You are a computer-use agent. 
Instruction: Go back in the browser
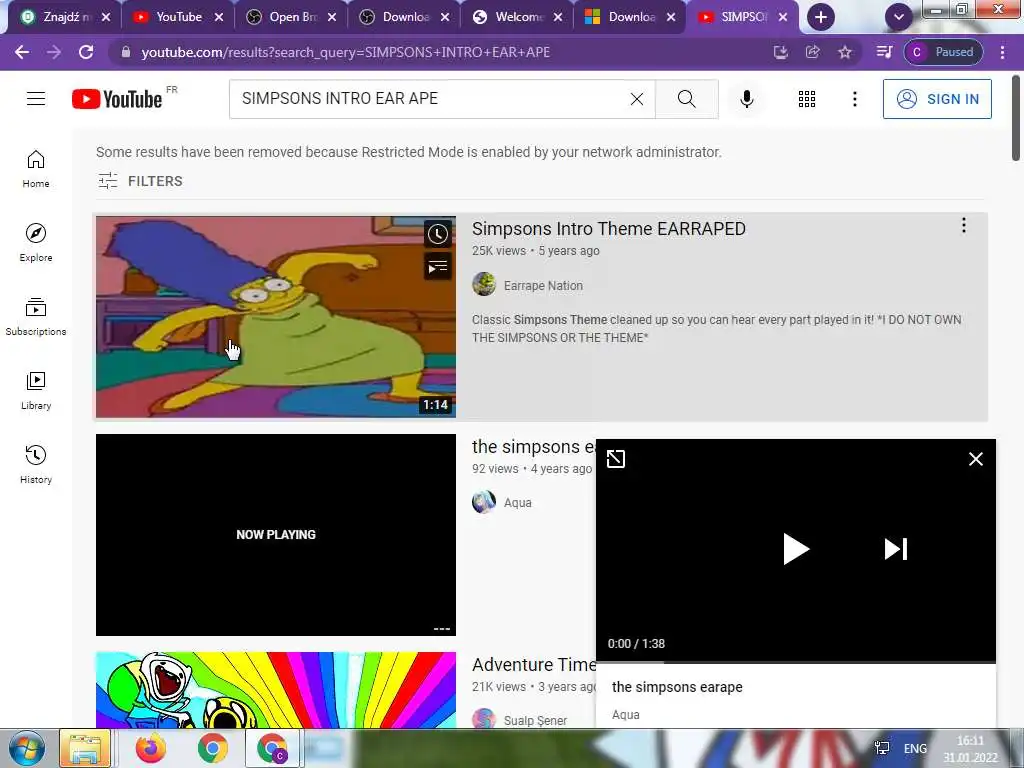tap(22, 52)
